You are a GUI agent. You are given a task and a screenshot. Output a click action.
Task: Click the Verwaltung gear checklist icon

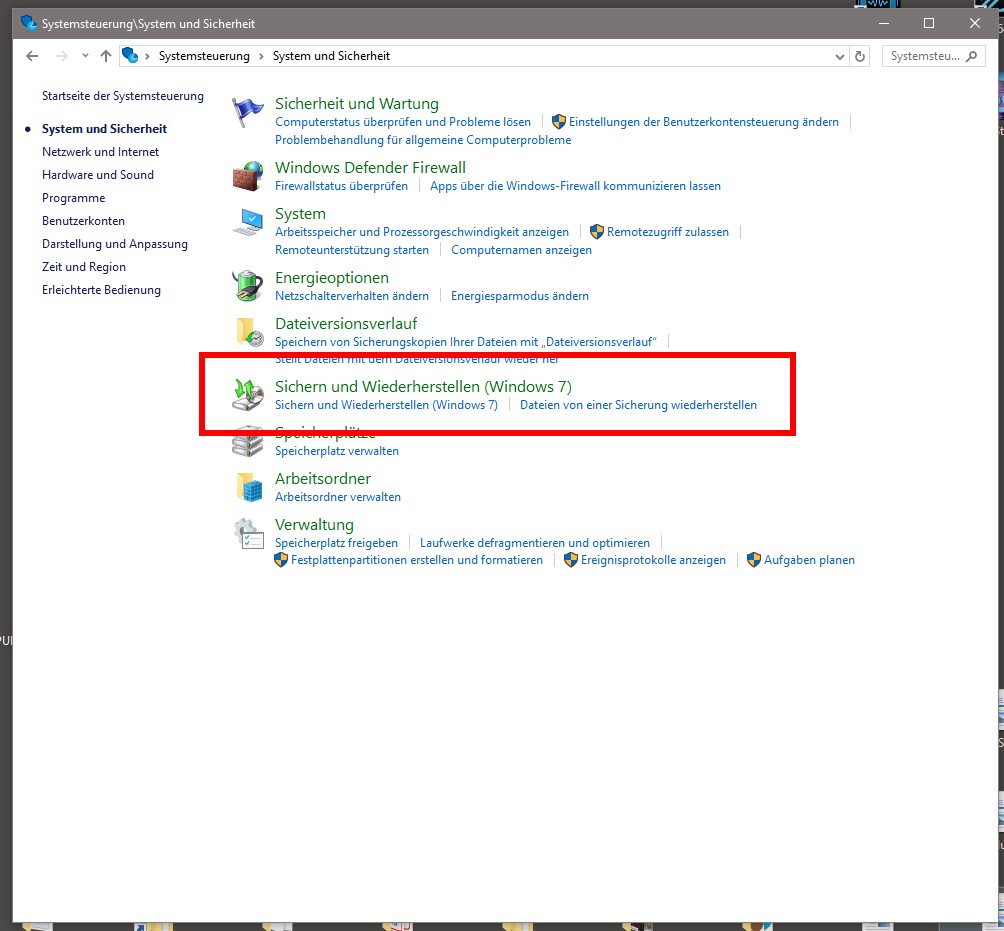click(248, 533)
